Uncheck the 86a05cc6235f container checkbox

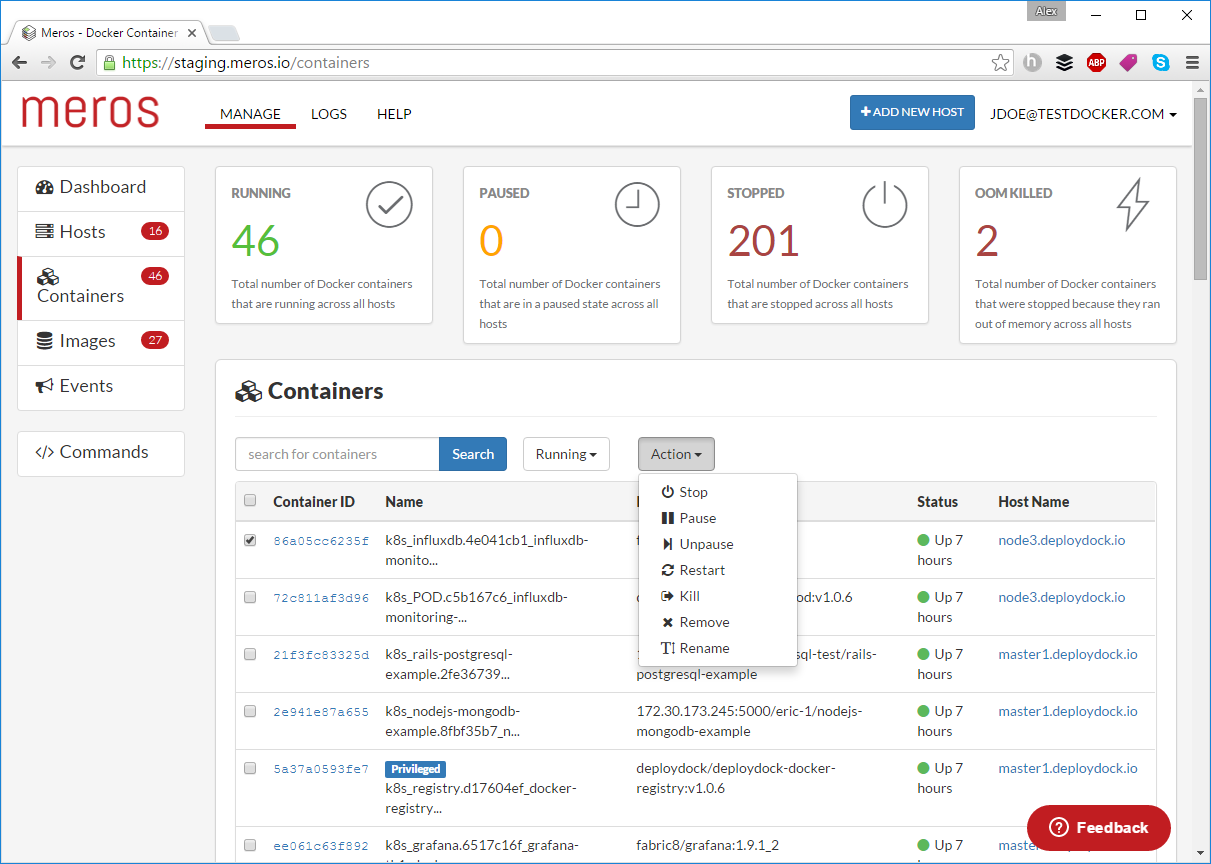point(250,540)
